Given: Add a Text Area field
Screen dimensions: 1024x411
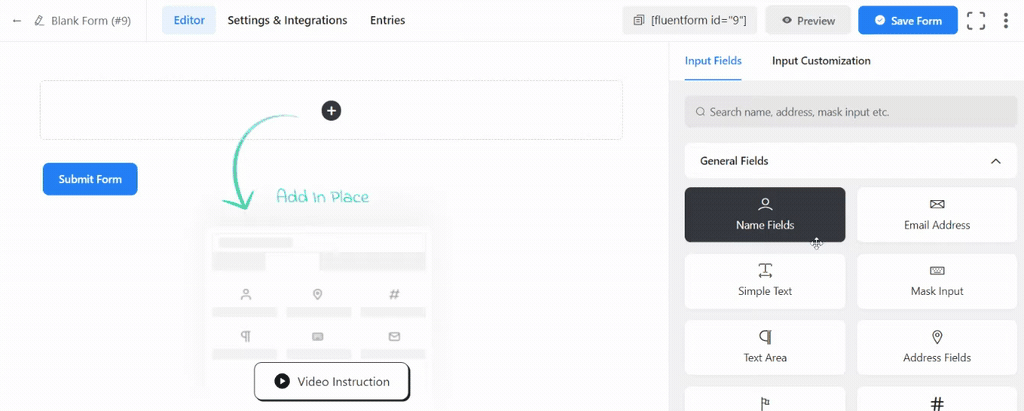Looking at the screenshot, I should [765, 346].
